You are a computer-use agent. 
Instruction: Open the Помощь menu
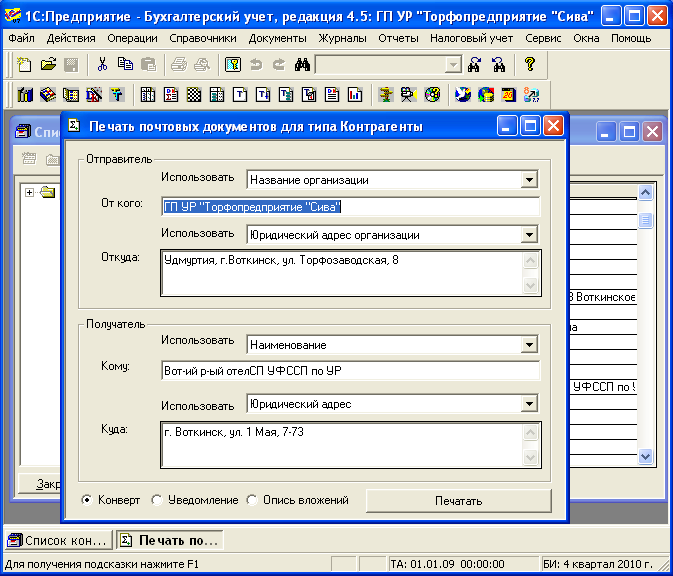(631, 39)
